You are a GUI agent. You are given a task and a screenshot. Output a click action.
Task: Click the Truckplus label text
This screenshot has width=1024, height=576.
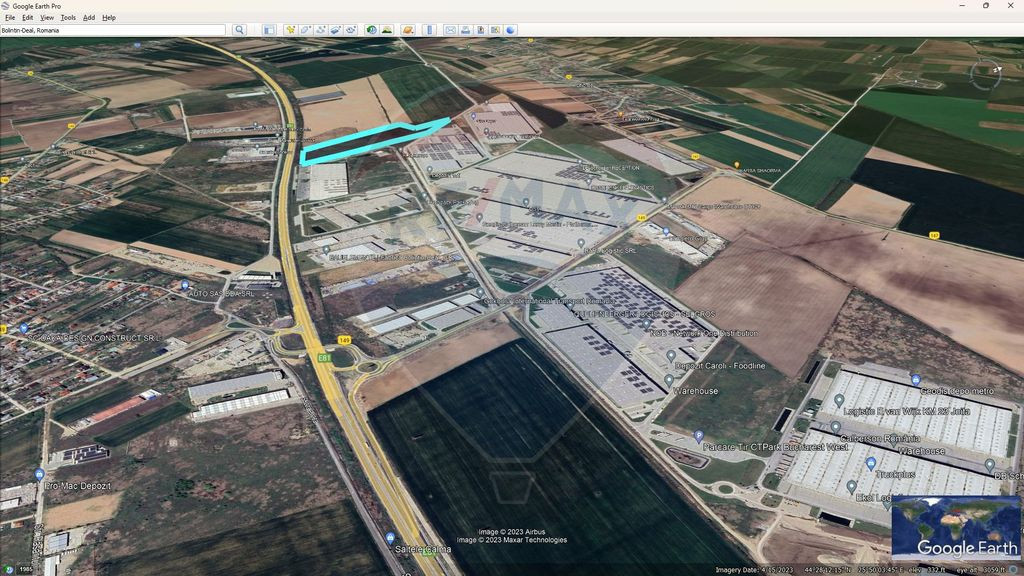coord(895,474)
